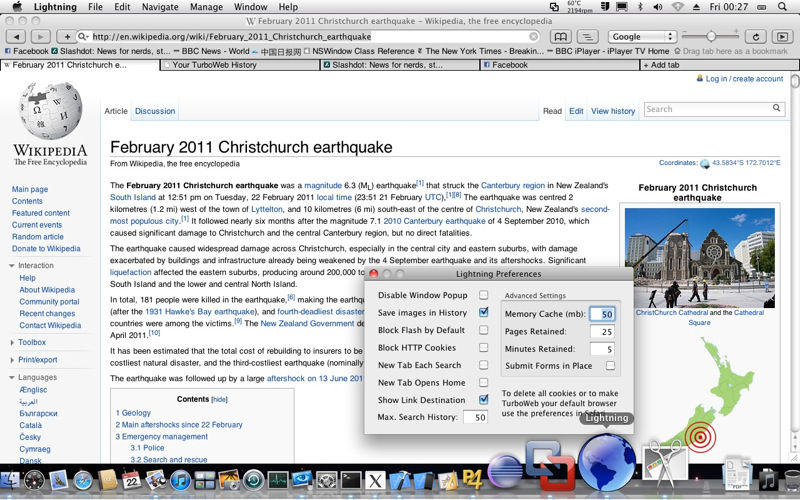Open the File menu
The width and height of the screenshot is (800, 500).
pos(95,7)
